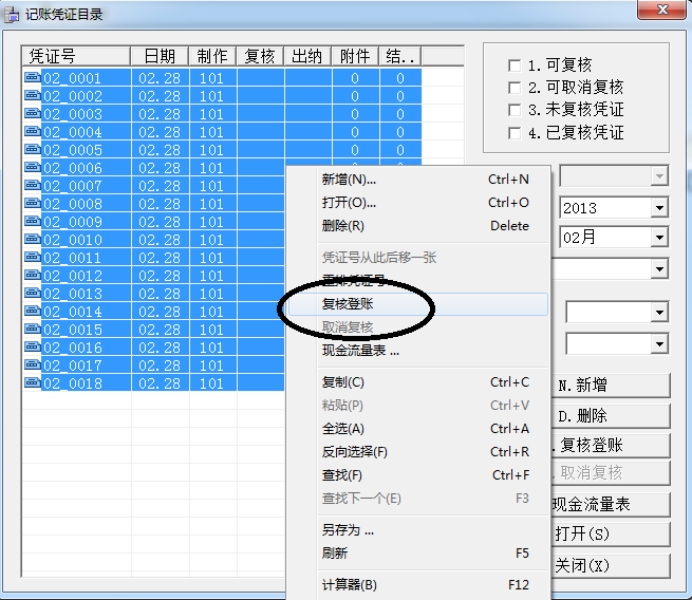The width and height of the screenshot is (692, 600).
Task: Click the voucher icon for row 02_0001
Action: click(x=32, y=78)
